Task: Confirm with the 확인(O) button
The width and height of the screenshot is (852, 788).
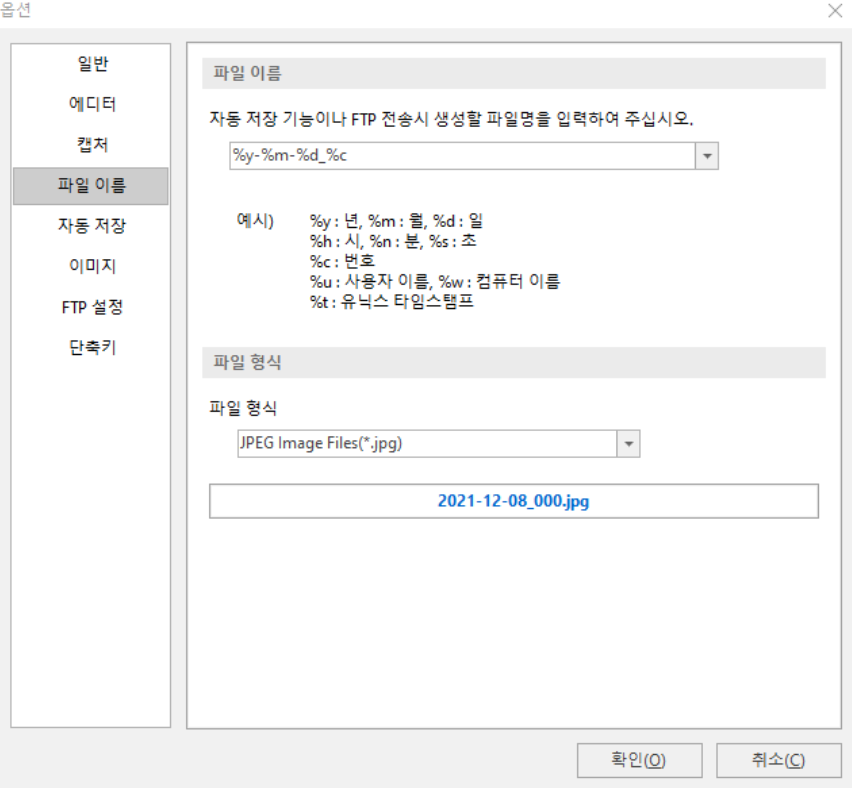Action: click(639, 760)
